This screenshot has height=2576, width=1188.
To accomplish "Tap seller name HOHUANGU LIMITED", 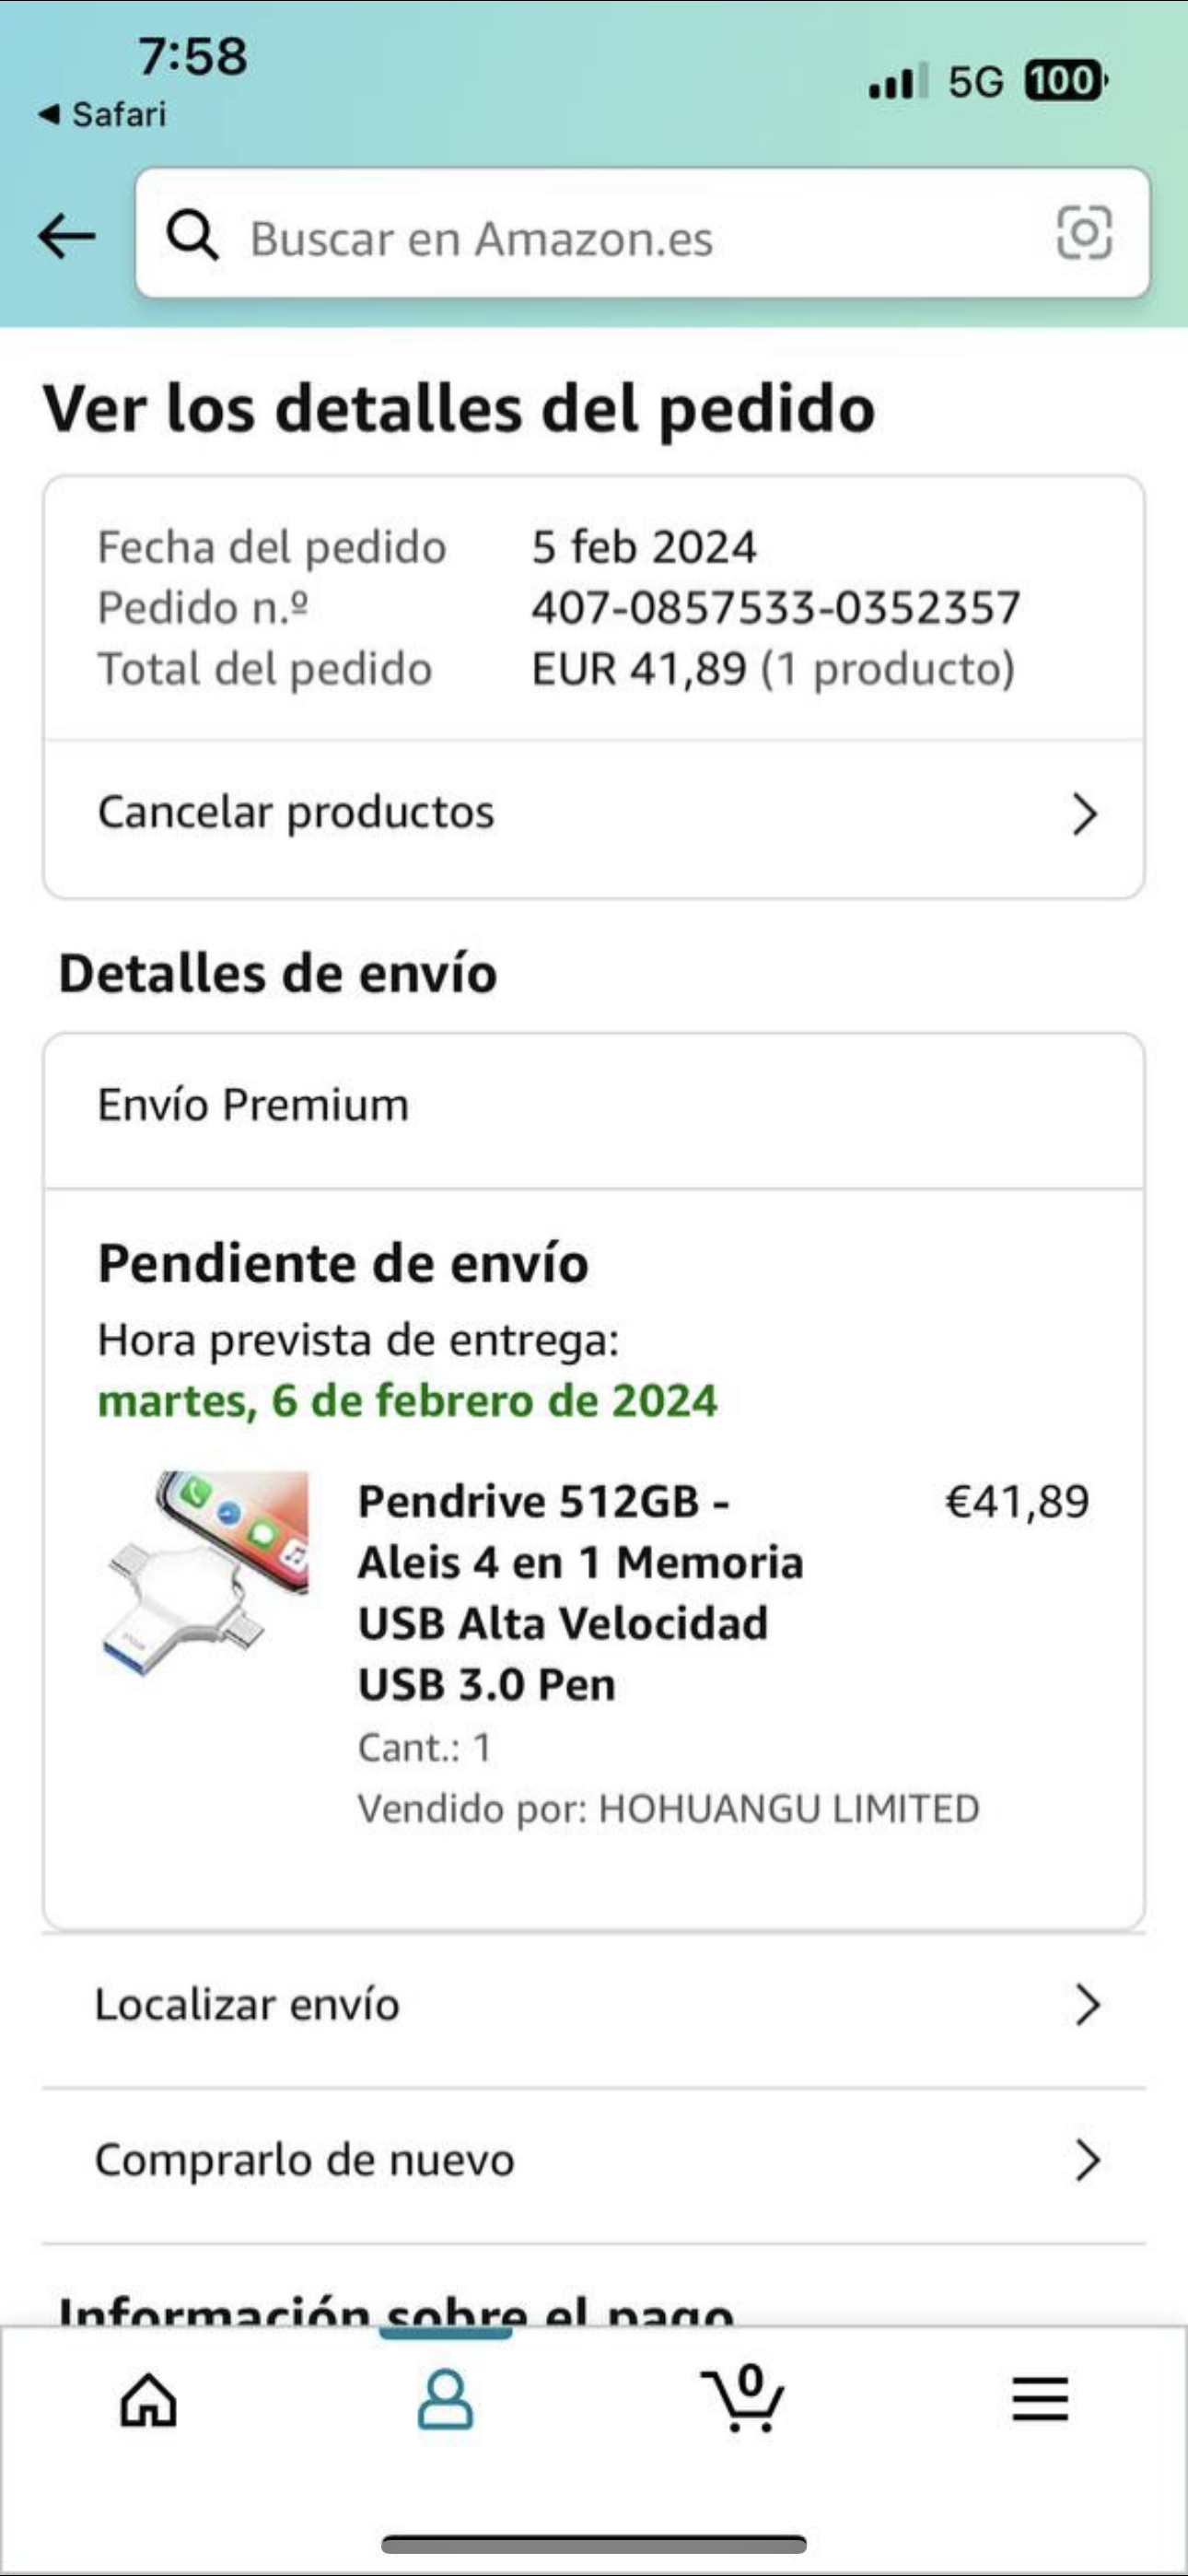I will [788, 1808].
